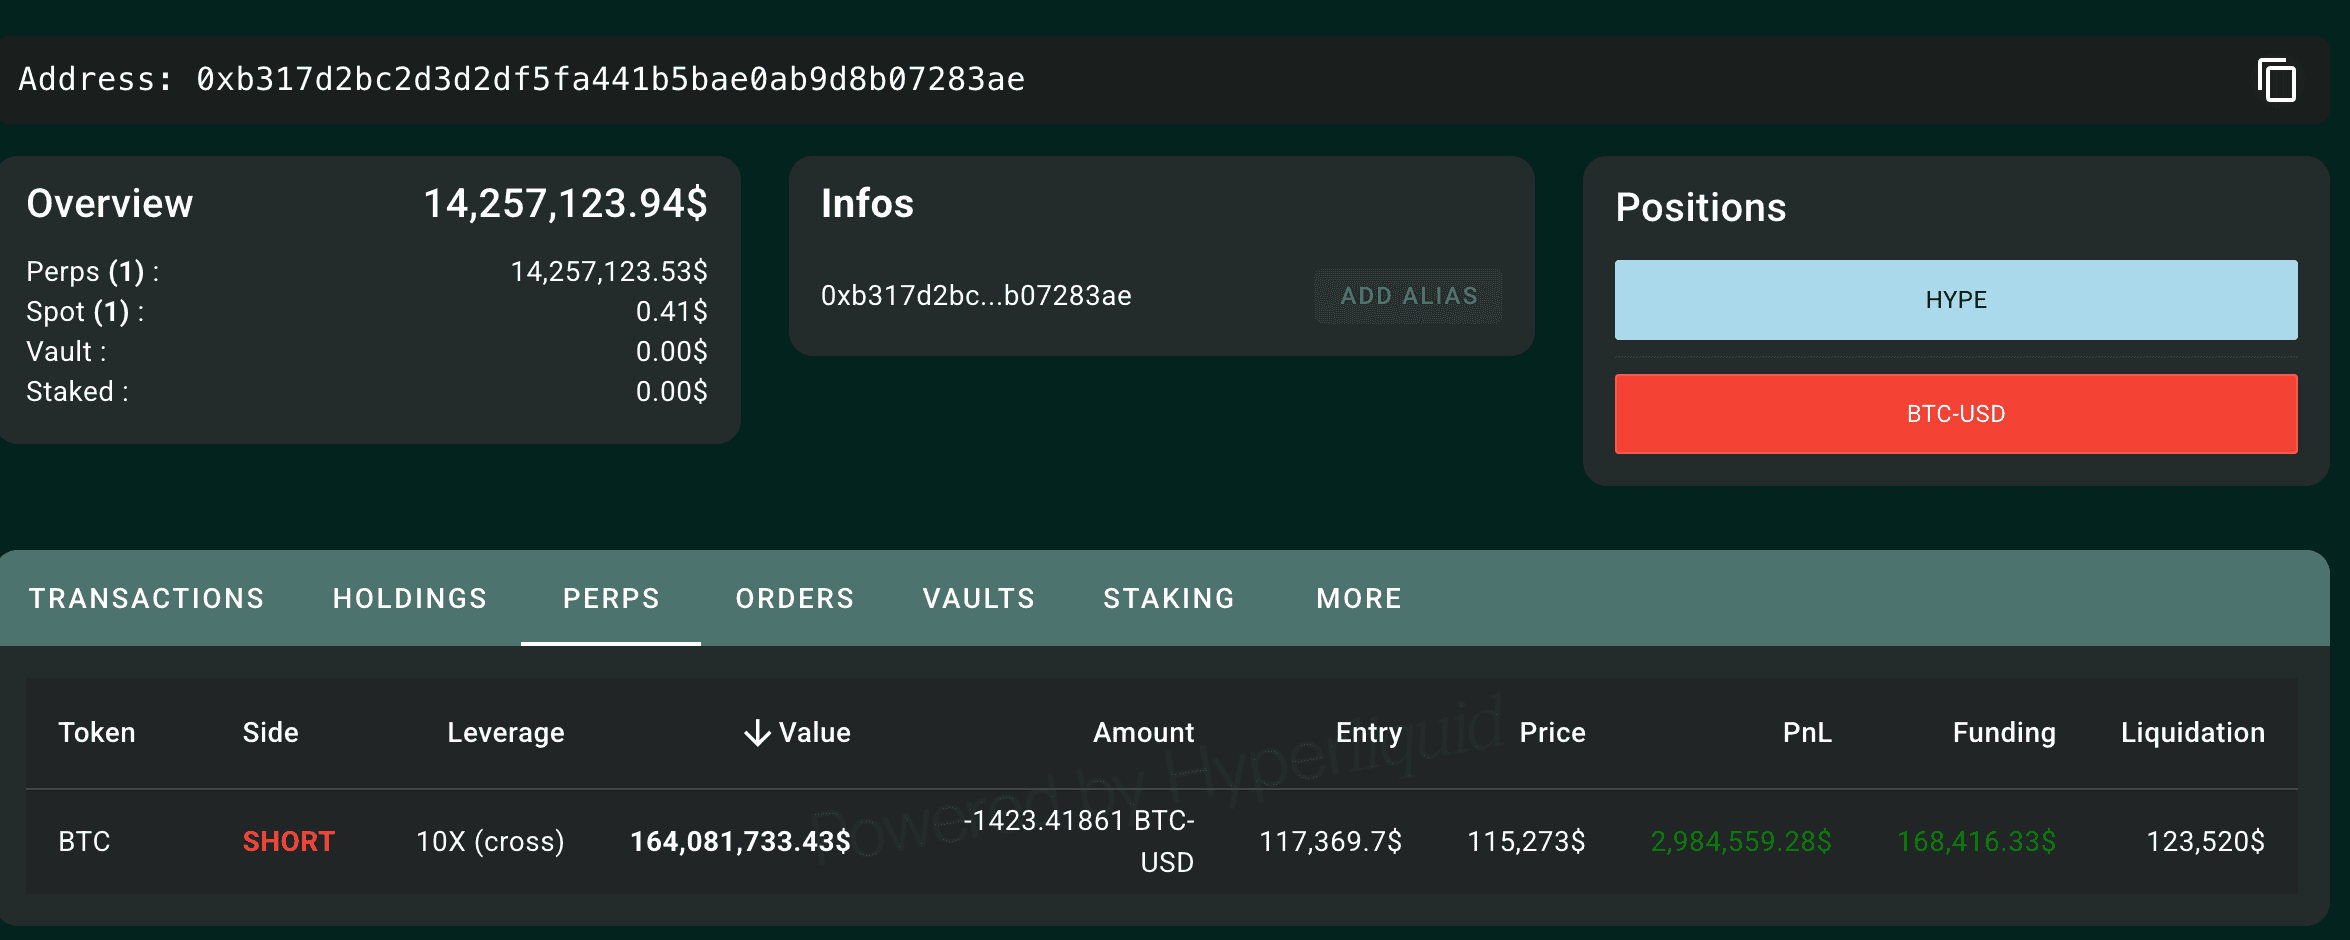Sort positions by Liquidation column header
This screenshot has width=2350, height=940.
tap(2192, 733)
